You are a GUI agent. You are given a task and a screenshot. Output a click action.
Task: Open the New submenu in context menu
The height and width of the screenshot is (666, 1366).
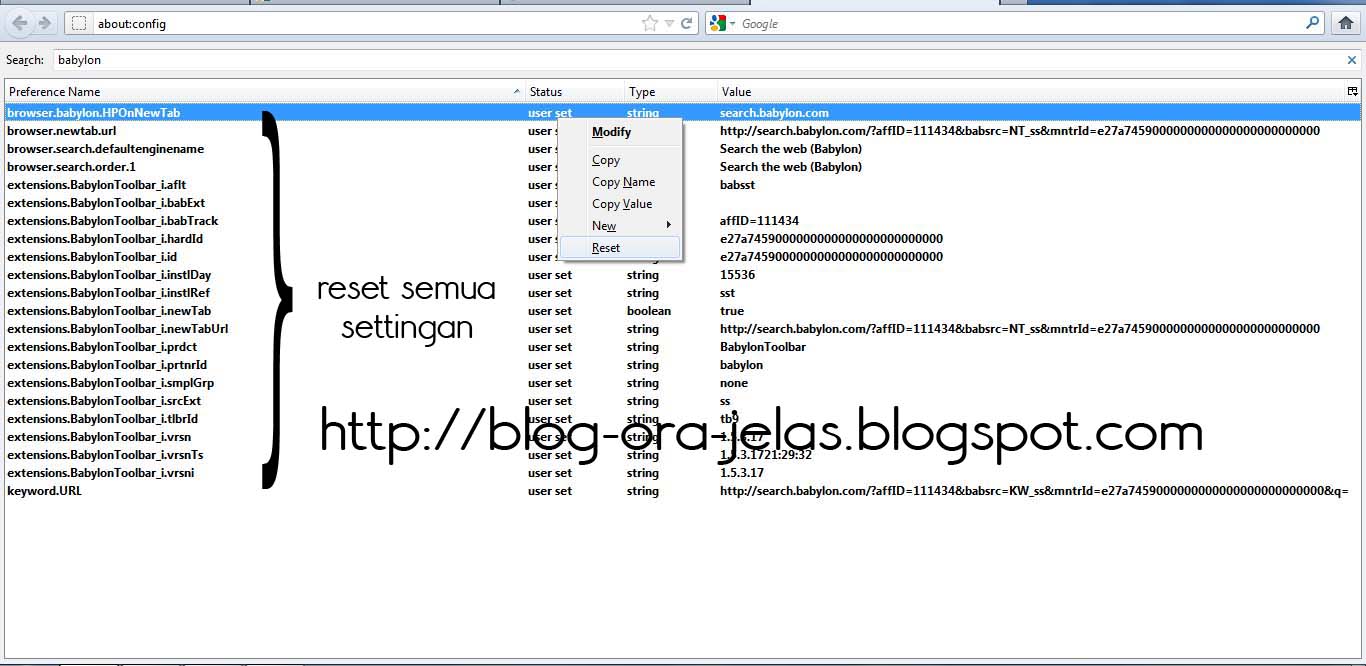pos(620,226)
